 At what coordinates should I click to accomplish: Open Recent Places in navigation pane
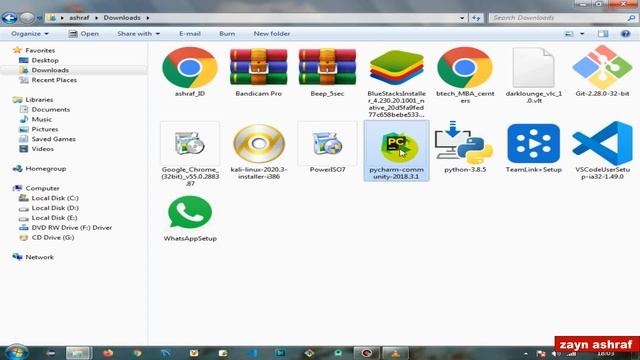pyautogui.click(x=54, y=80)
